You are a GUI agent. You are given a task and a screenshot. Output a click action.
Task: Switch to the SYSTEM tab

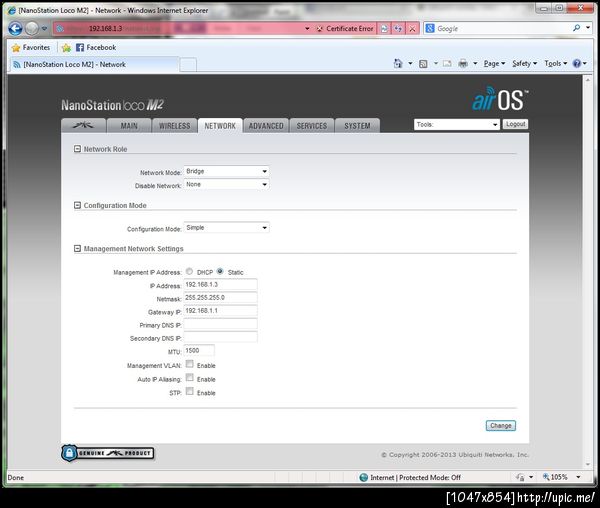357,126
